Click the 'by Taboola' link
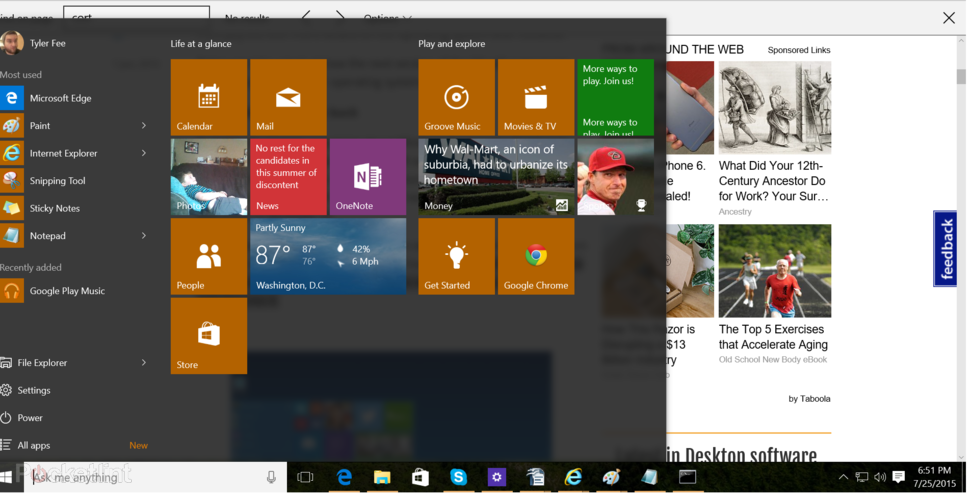 click(809, 399)
